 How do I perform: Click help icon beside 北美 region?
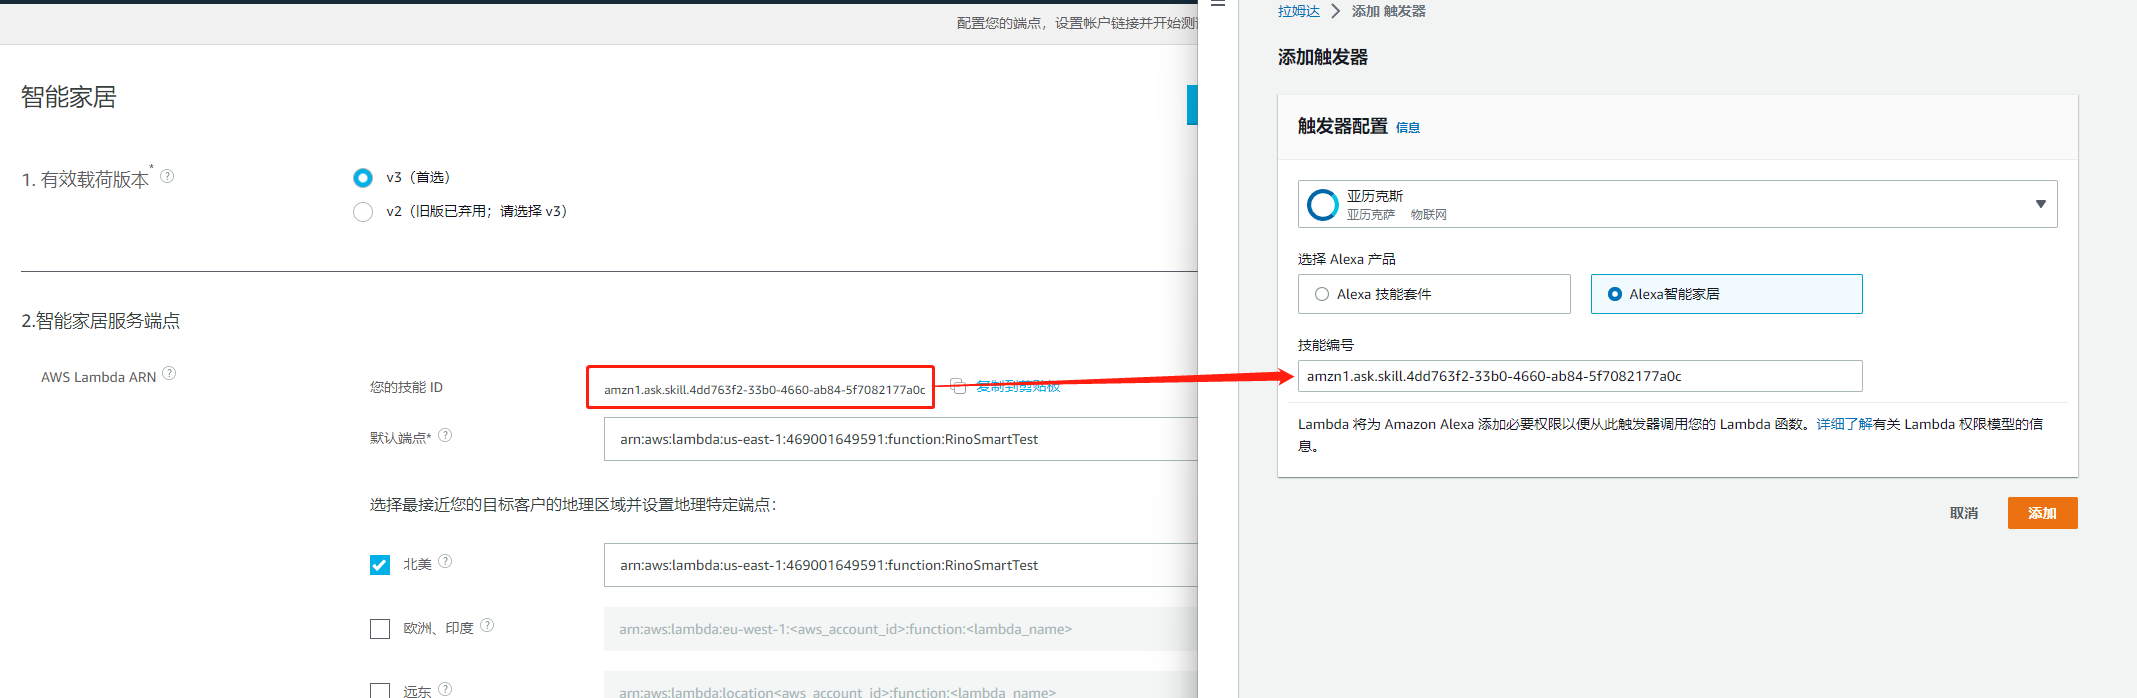[x=445, y=561]
